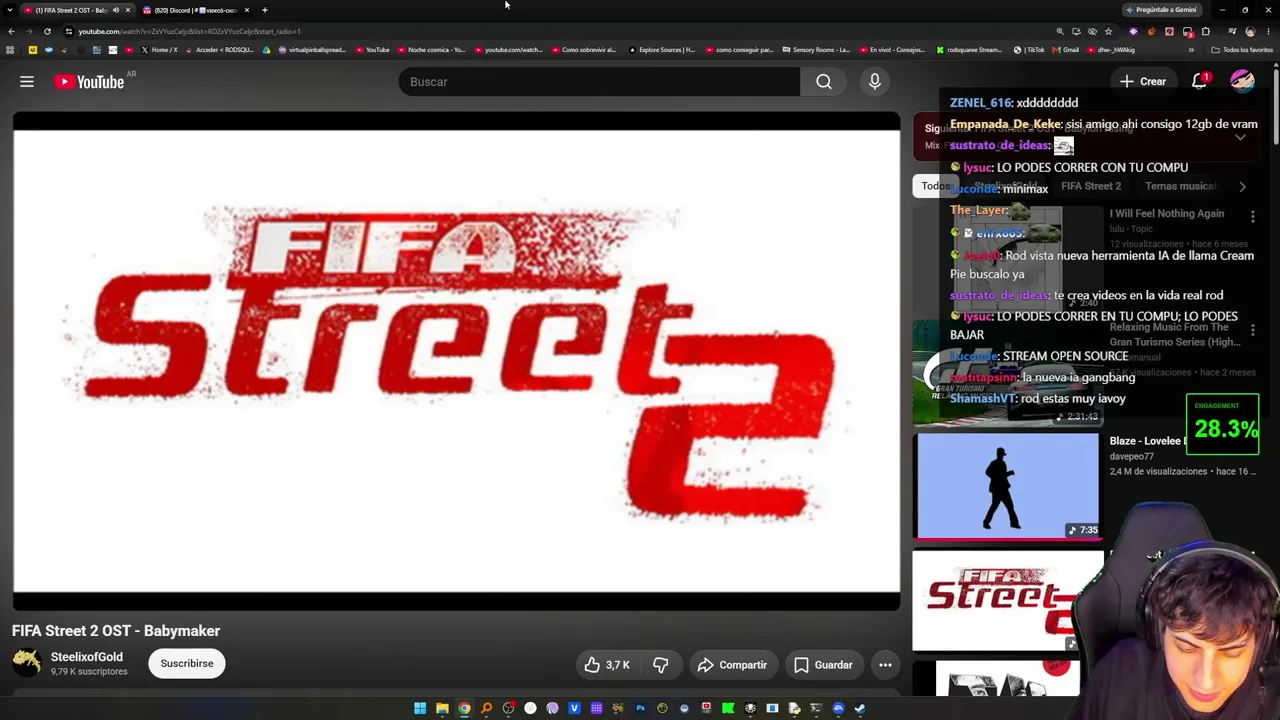Click the browser address bar URL
The width and height of the screenshot is (1280, 720).
[x=190, y=31]
